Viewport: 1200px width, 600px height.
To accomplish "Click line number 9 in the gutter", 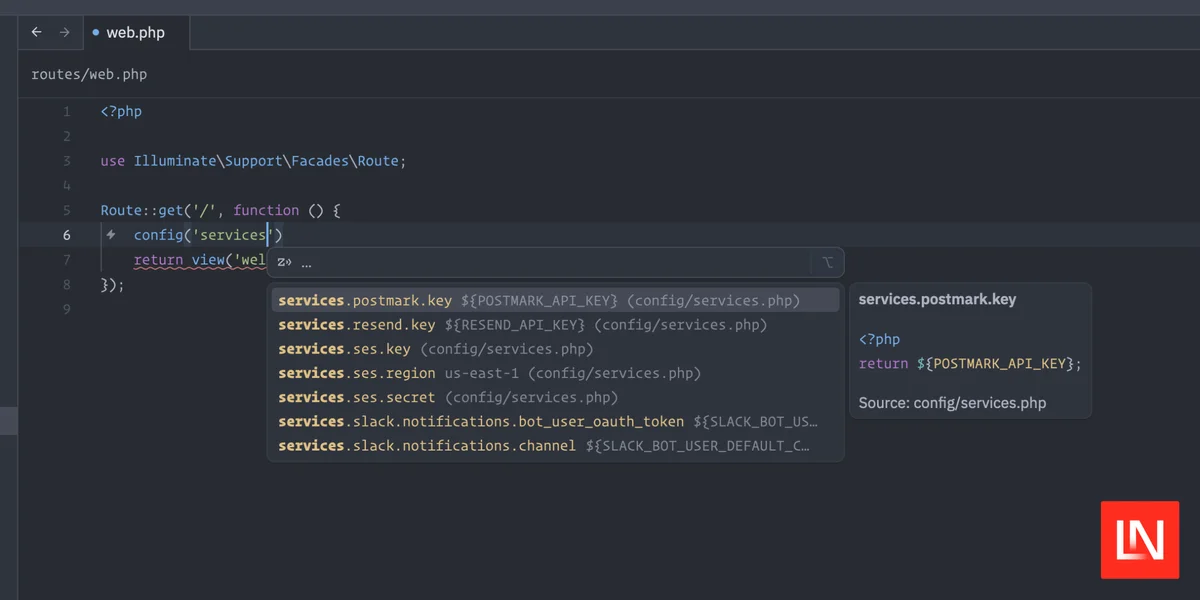I will (66, 309).
